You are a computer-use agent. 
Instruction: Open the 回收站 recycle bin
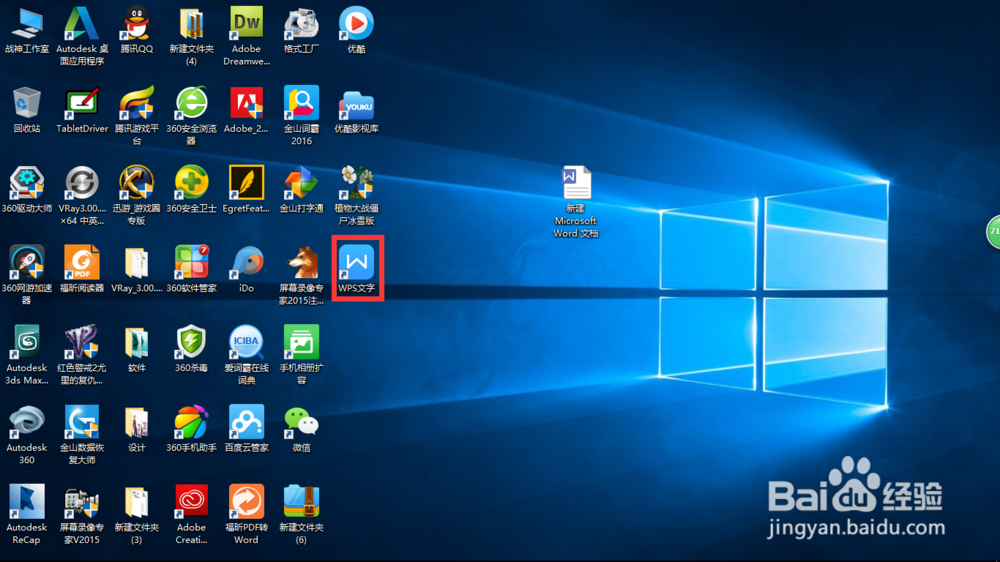pos(27,104)
